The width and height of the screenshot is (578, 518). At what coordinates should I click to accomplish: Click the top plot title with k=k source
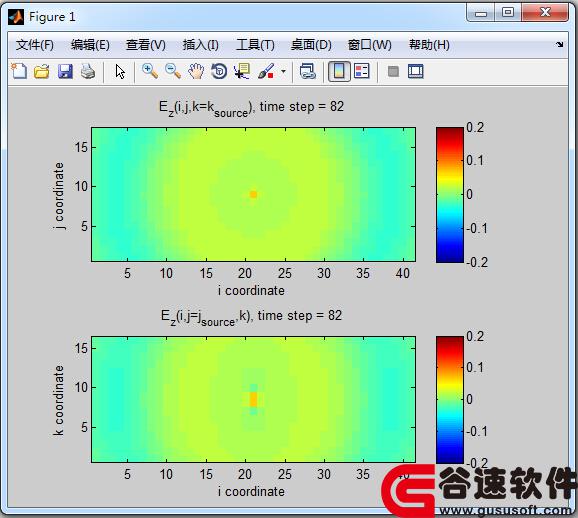click(251, 108)
